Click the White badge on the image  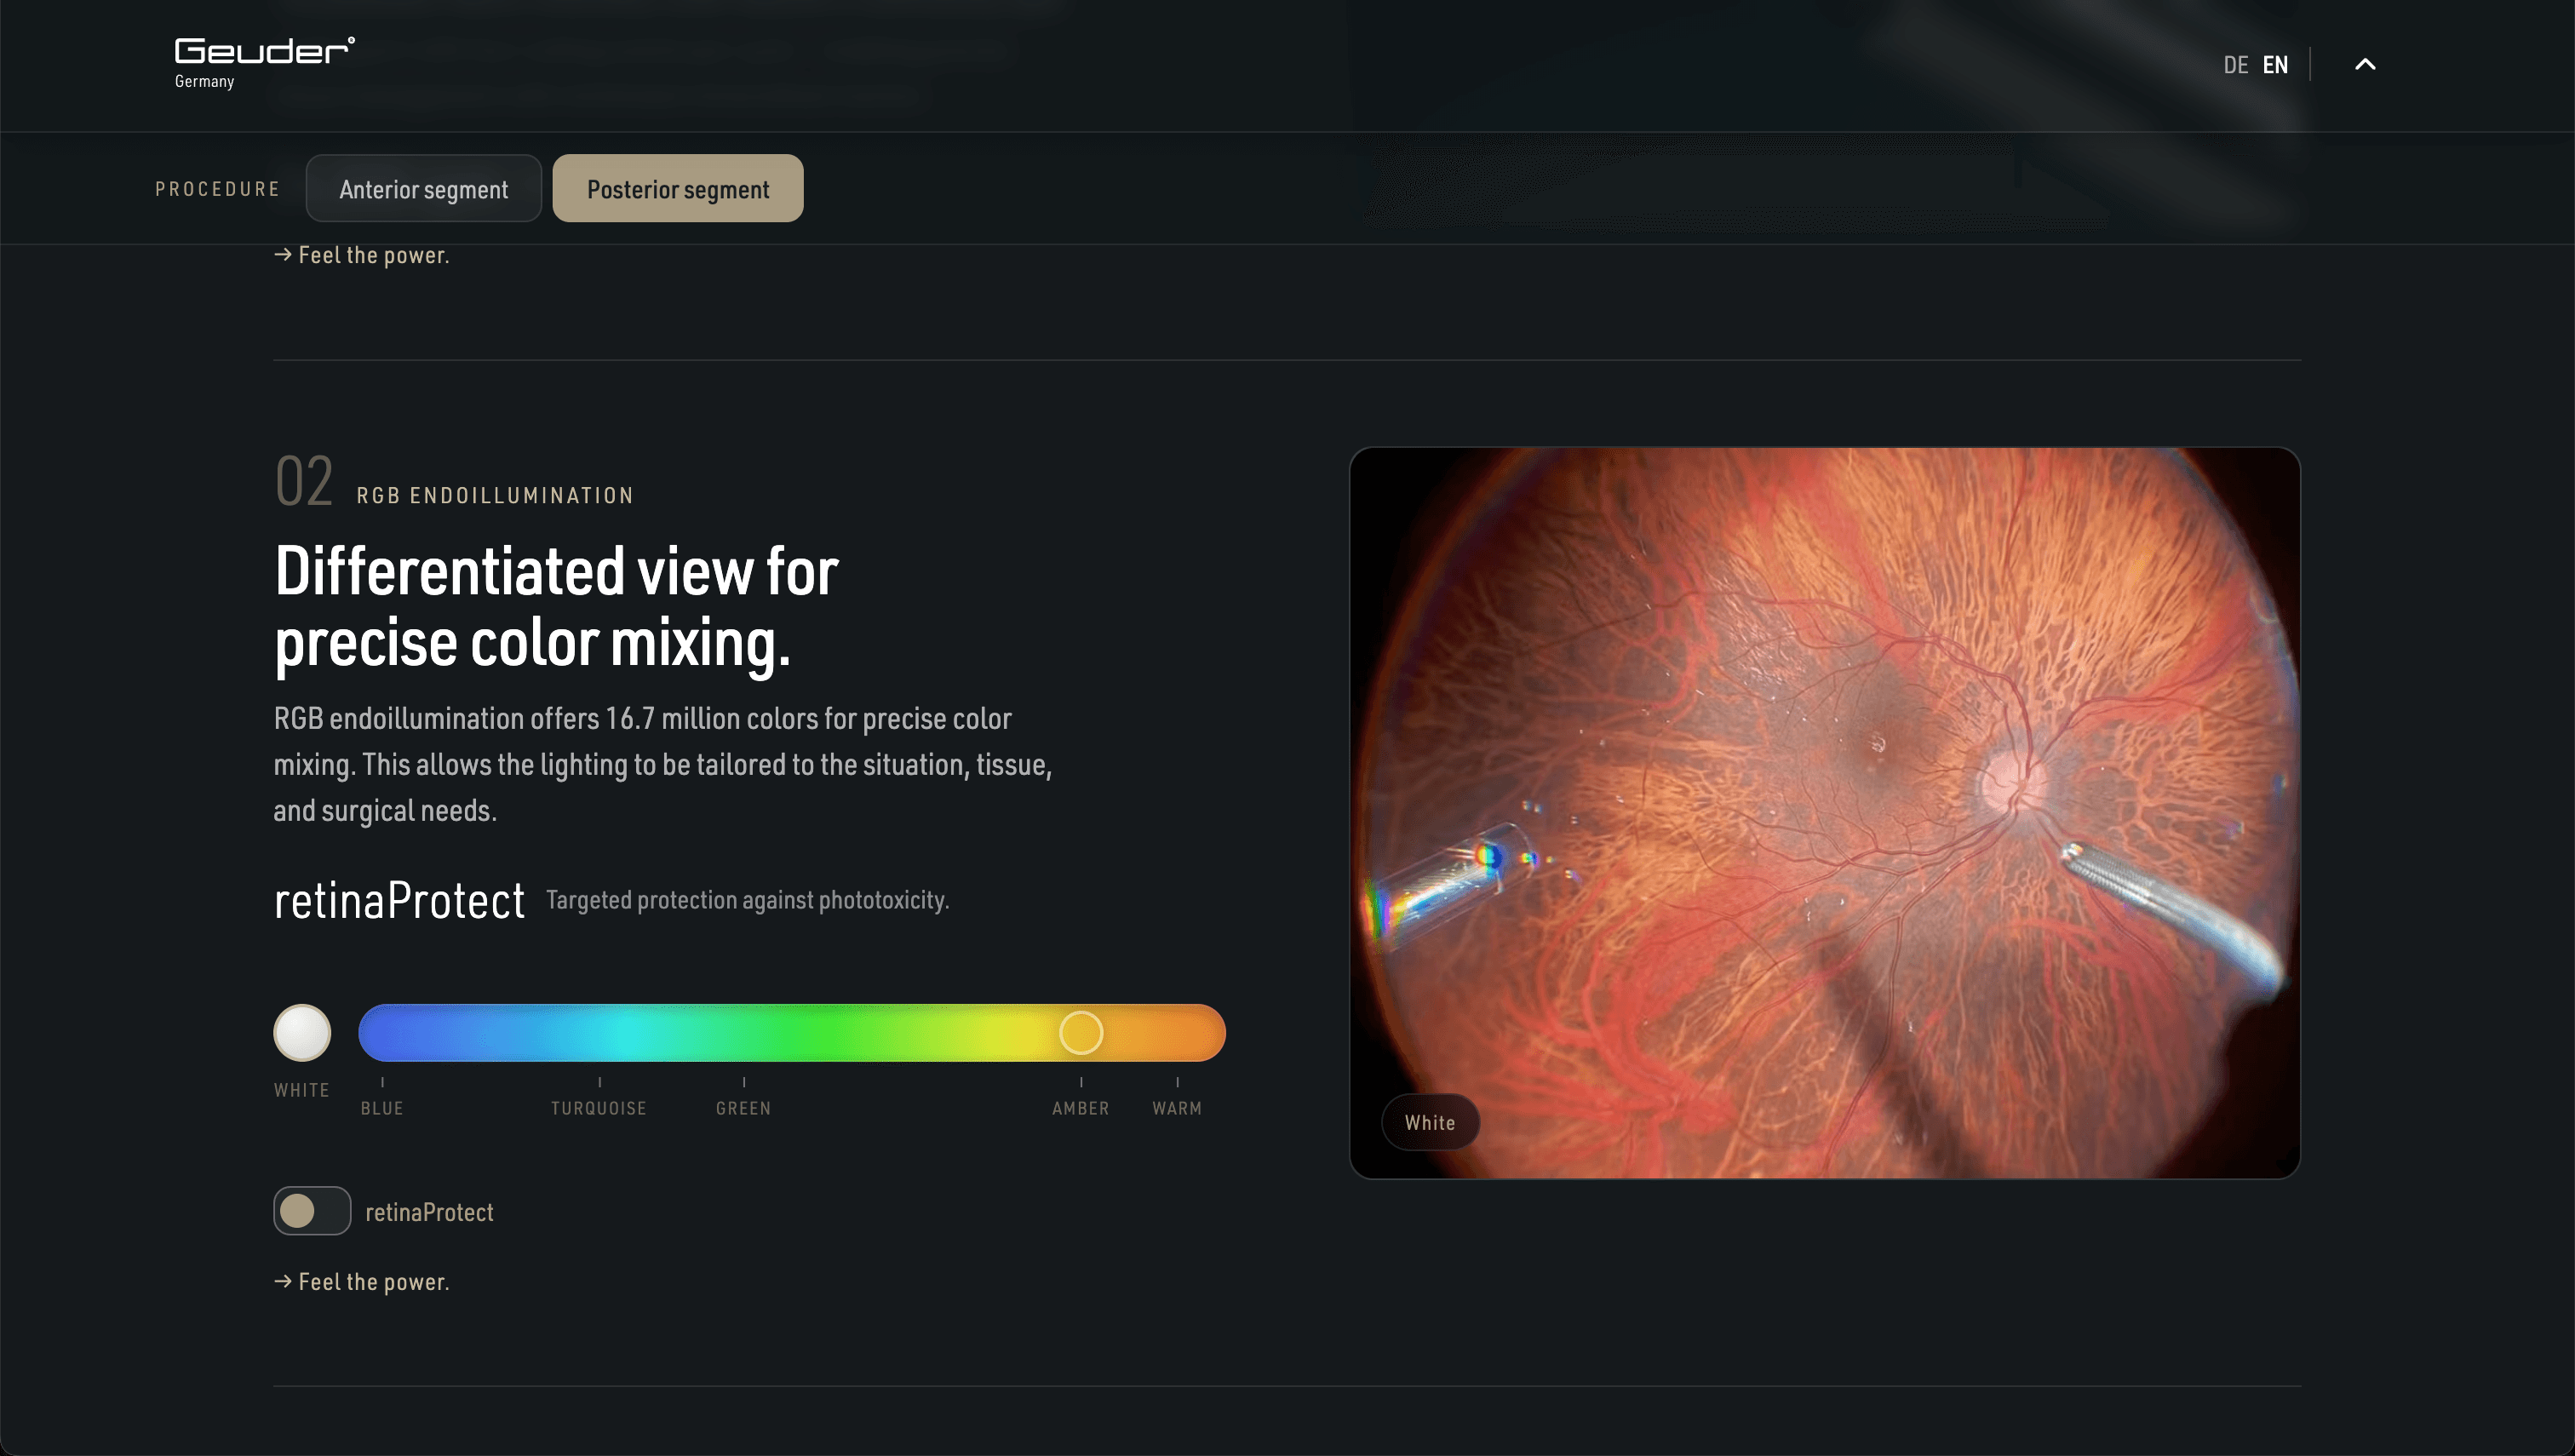tap(1429, 1122)
